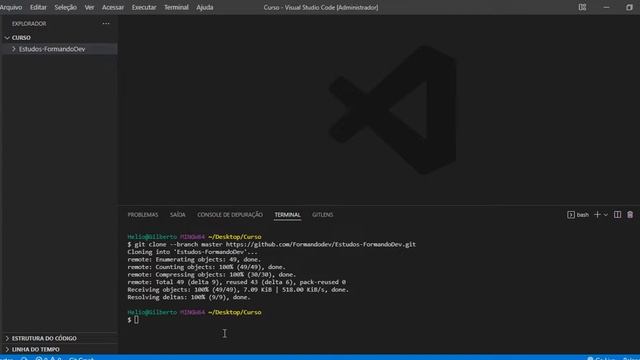Click 'Receiving objects: 100% (49/49)' line
The image size is (640, 360).
coord(238,289)
